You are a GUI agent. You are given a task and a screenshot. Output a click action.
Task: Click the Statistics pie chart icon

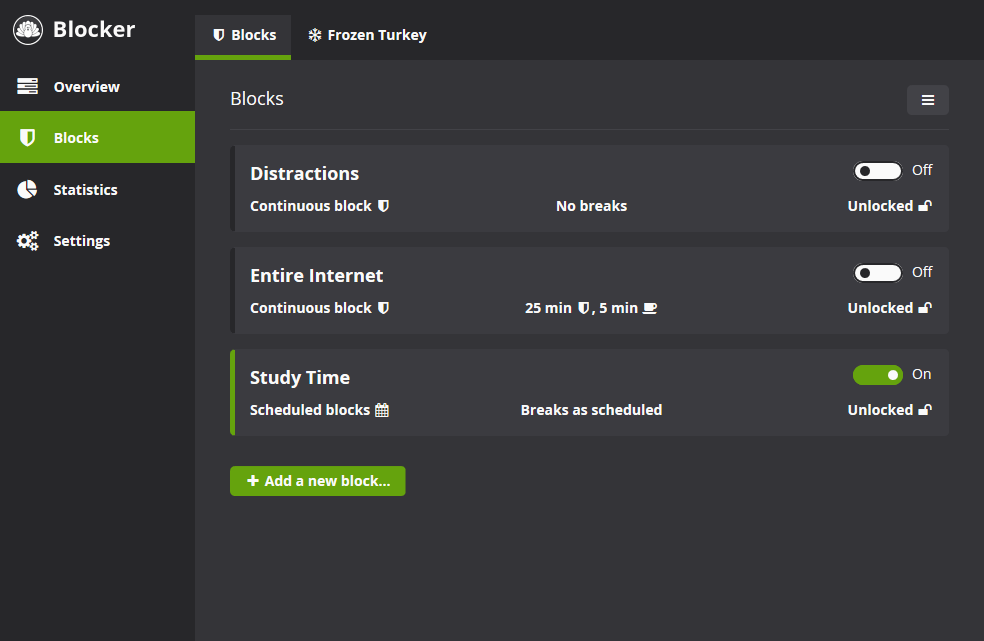27,189
